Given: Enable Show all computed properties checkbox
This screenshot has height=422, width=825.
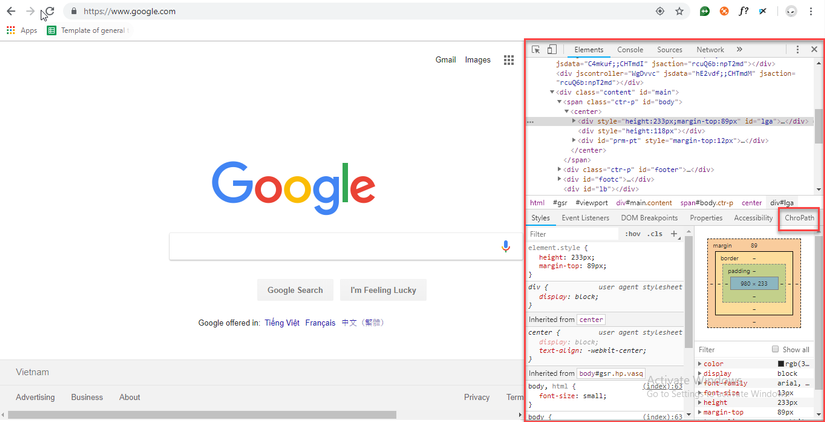Looking at the screenshot, I should (775, 349).
